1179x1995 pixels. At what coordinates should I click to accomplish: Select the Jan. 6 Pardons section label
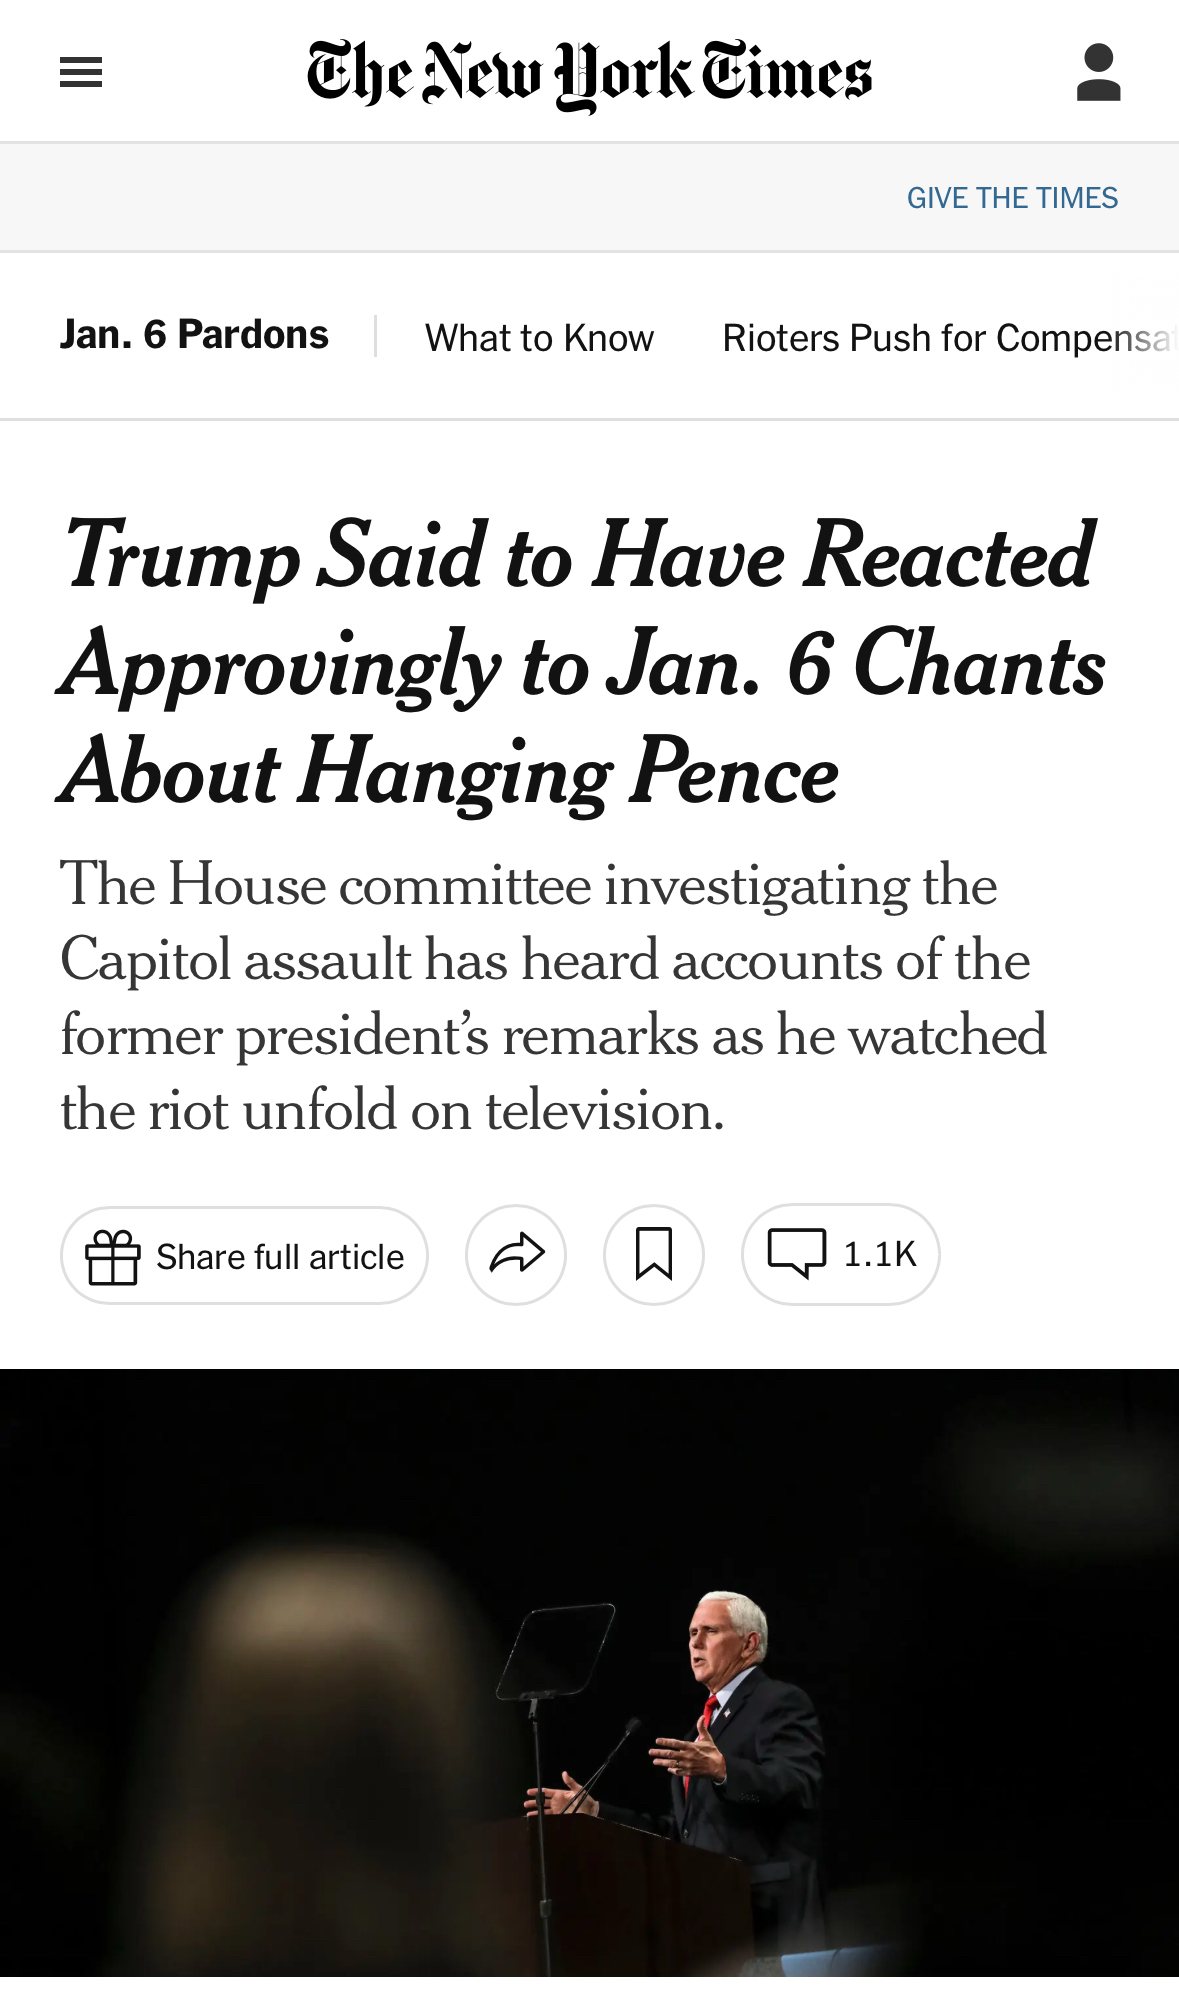(194, 335)
